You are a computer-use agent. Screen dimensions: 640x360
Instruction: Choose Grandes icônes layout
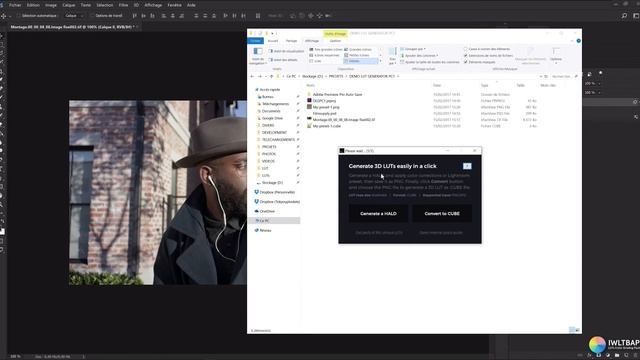click(x=358, y=49)
